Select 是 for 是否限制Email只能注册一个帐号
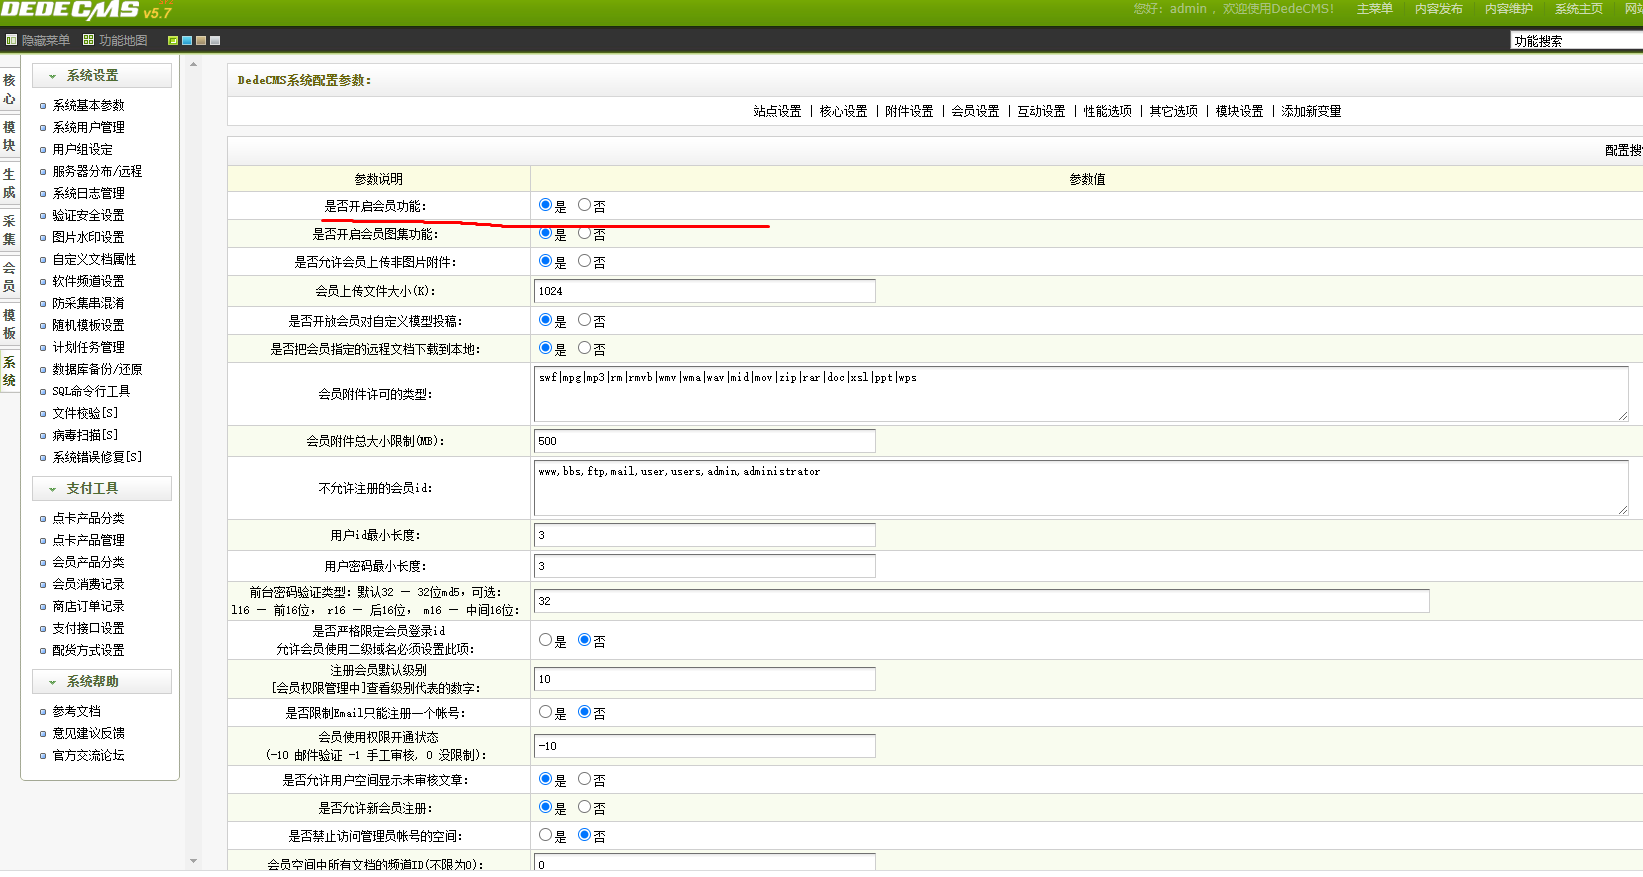The height and width of the screenshot is (877, 1643). (x=545, y=712)
